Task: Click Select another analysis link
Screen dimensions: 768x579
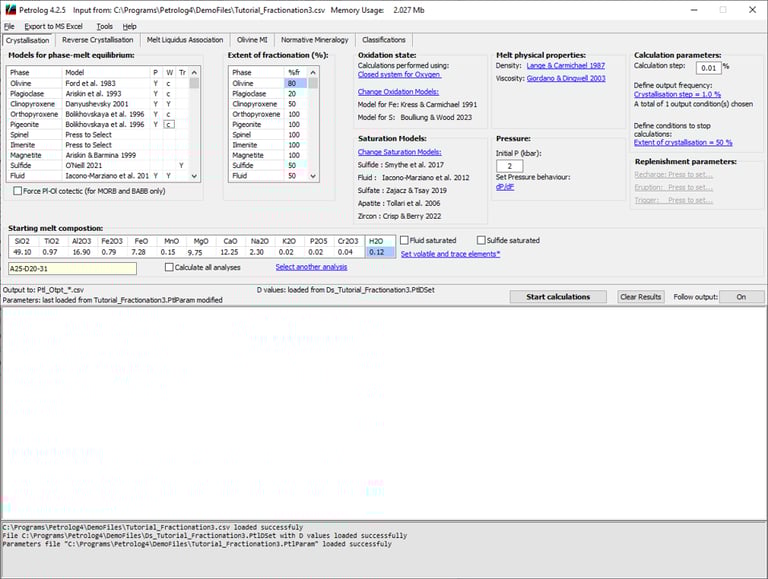Action: (x=311, y=267)
